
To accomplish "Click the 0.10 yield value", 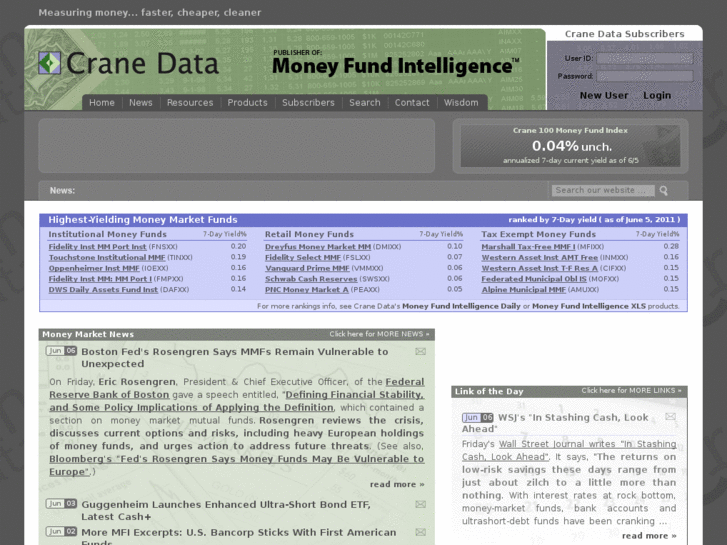I will pos(455,246).
